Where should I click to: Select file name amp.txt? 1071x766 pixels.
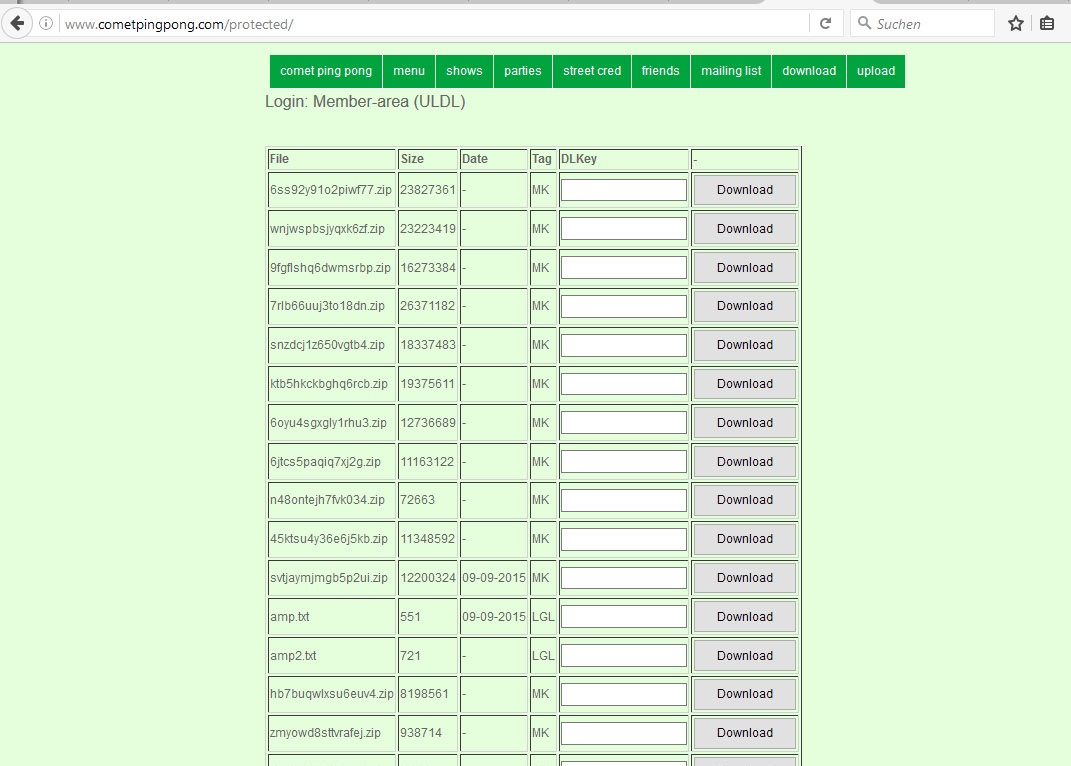[290, 617]
